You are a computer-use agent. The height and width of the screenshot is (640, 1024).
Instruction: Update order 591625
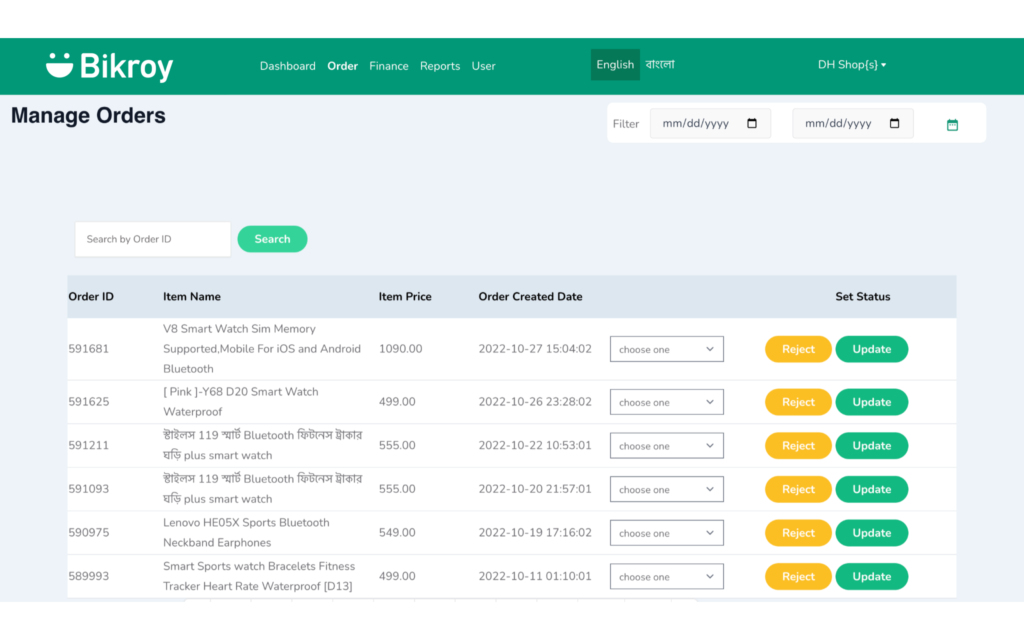[x=872, y=402]
